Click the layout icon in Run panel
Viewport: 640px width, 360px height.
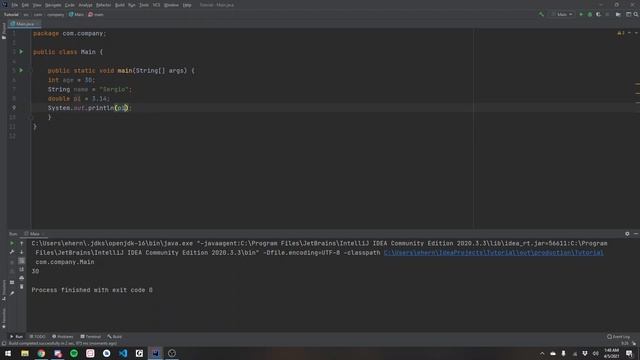(x=12, y=282)
